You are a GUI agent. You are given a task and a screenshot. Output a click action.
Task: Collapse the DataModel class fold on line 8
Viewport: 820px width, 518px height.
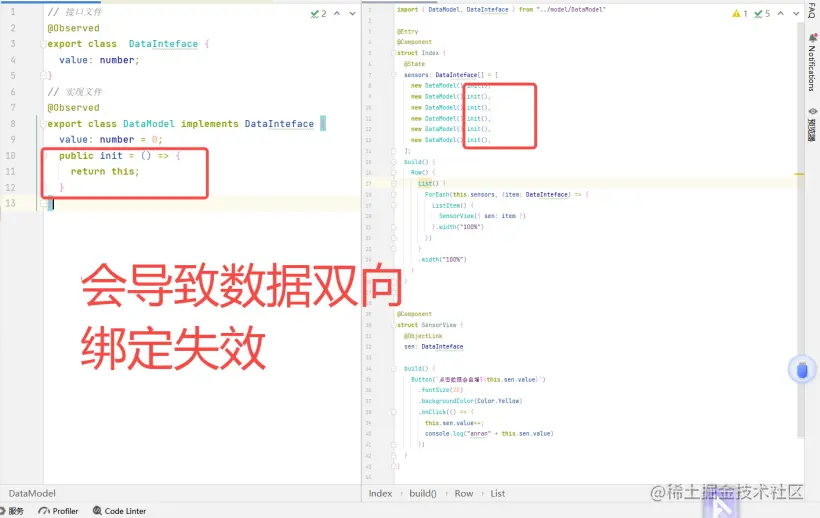pyautogui.click(x=43, y=124)
